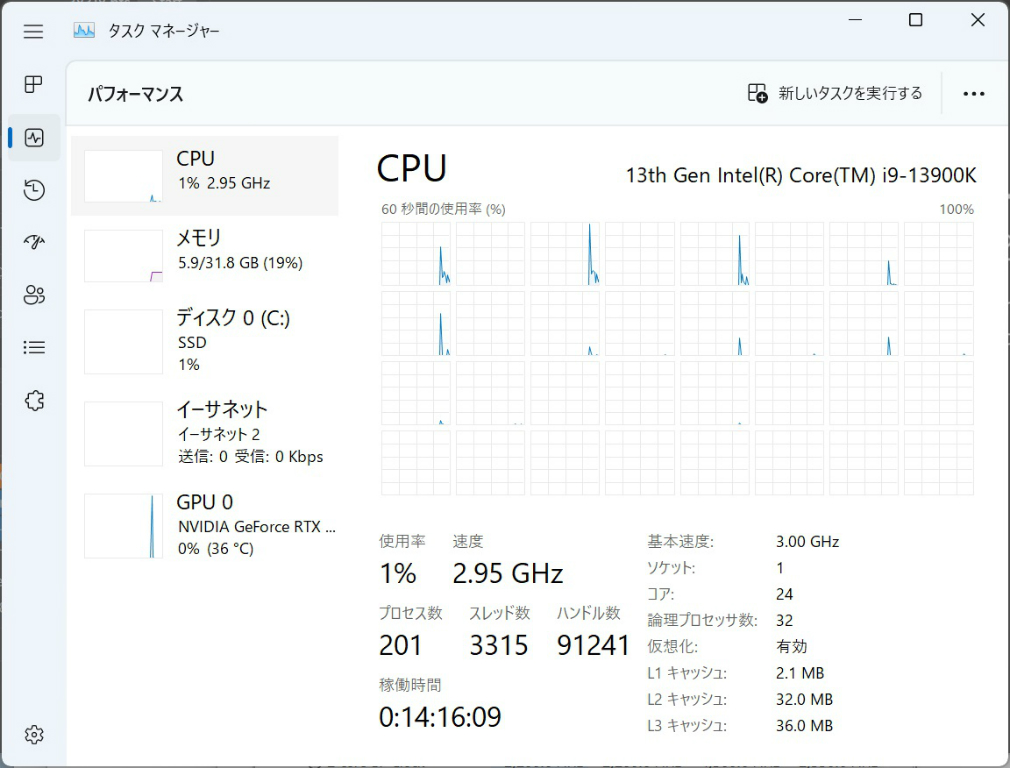This screenshot has height=768, width=1010.
Task: Select the イーサネット performance entry
Action: pos(205,432)
